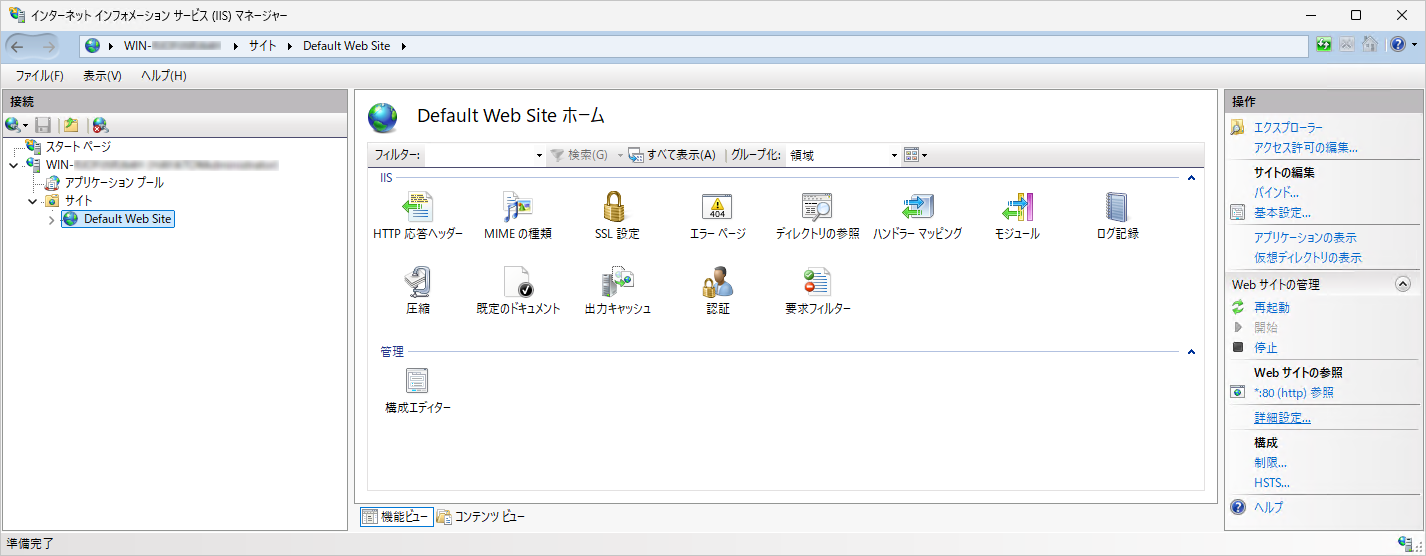Click the 詳細設定... link
Viewport: 1426px width, 556px height.
click(x=1282, y=418)
